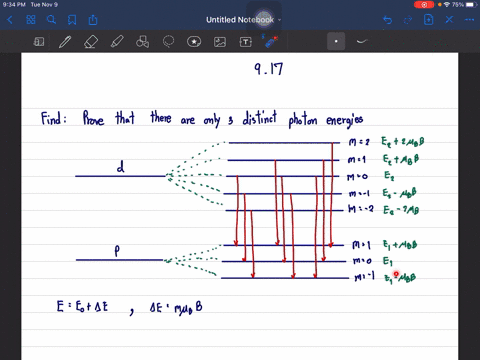Tap the p level label
480x360 pixels.
117,251
